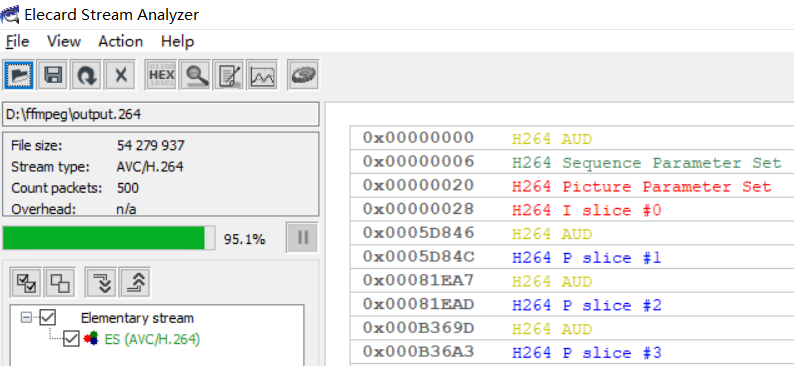Image resolution: width=794 pixels, height=366 pixels.
Task: Select the Elementary stream tree label
Action: tap(137, 318)
